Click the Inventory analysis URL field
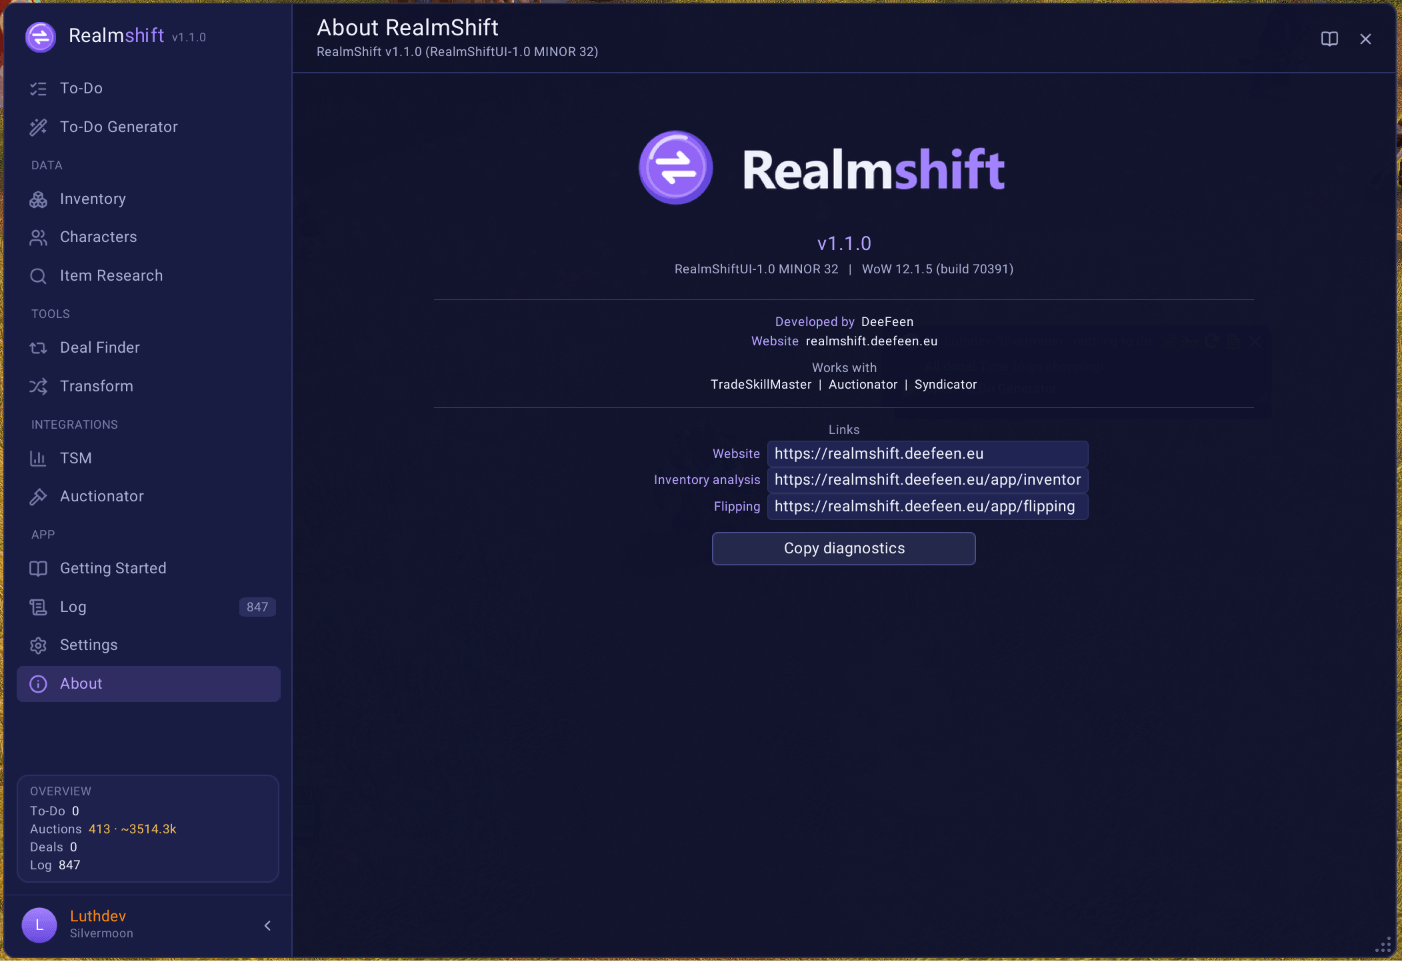This screenshot has width=1402, height=961. [x=928, y=480]
